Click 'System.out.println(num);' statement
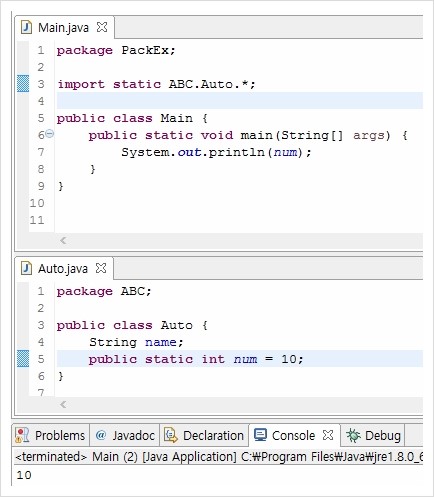The width and height of the screenshot is (434, 497). pyautogui.click(x=216, y=152)
